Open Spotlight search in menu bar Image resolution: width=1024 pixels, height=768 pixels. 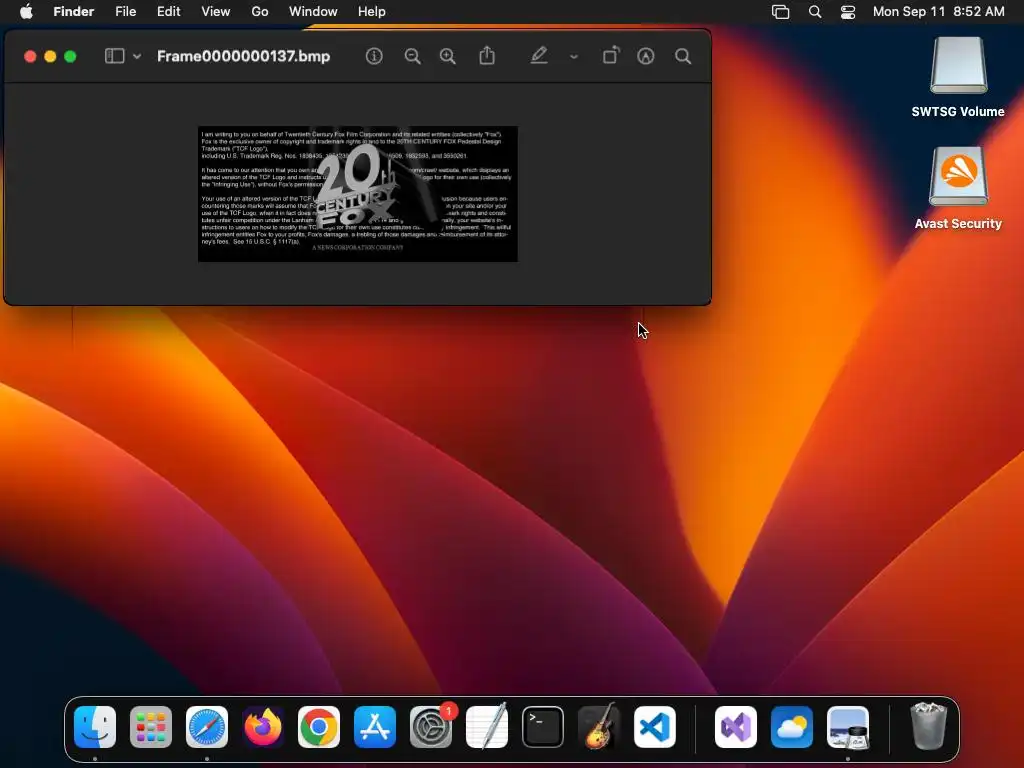tap(815, 11)
